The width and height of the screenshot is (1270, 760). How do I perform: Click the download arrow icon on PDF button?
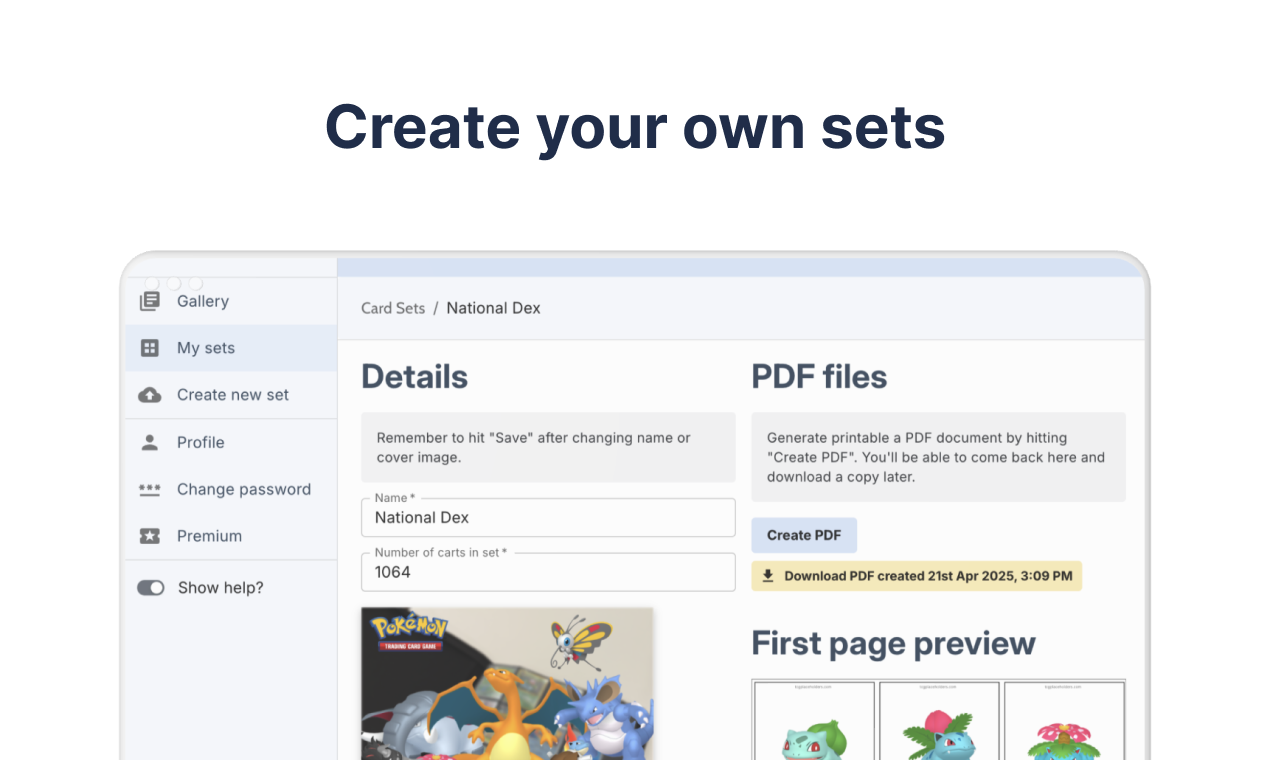tap(768, 576)
